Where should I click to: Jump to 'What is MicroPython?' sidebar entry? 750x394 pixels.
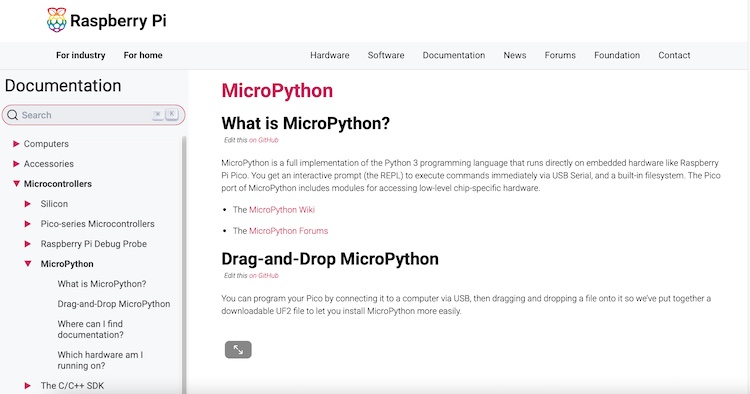(102, 284)
